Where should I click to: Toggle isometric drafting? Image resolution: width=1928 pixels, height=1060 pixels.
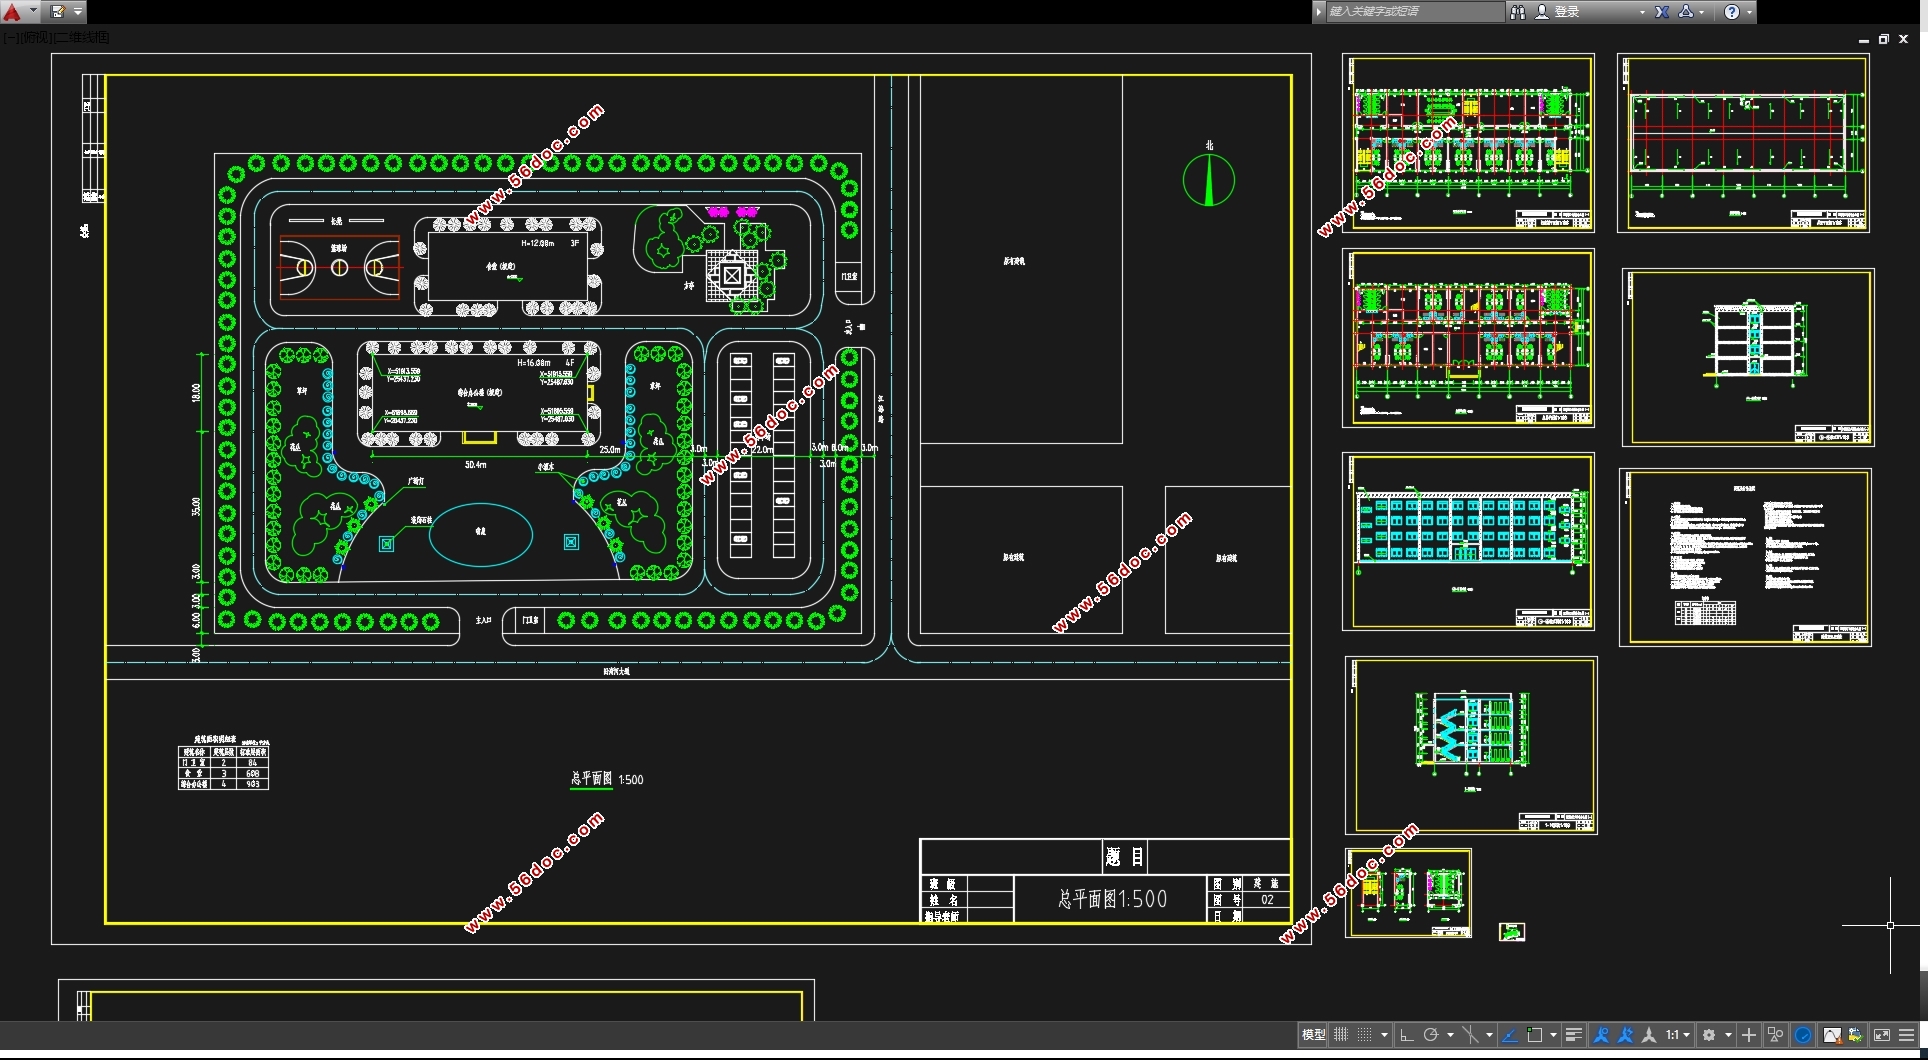tap(1470, 1035)
